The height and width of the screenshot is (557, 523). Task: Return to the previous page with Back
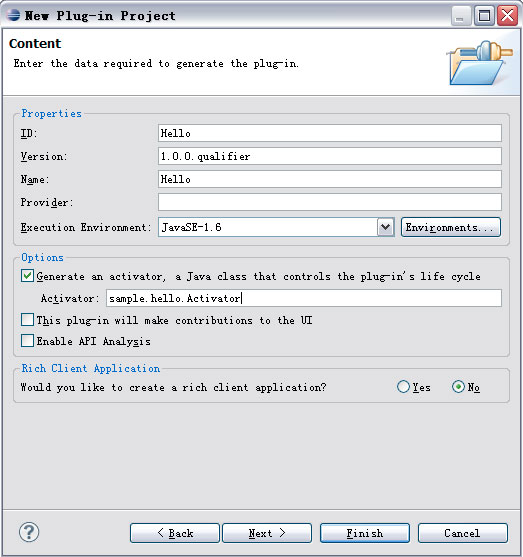pos(175,533)
